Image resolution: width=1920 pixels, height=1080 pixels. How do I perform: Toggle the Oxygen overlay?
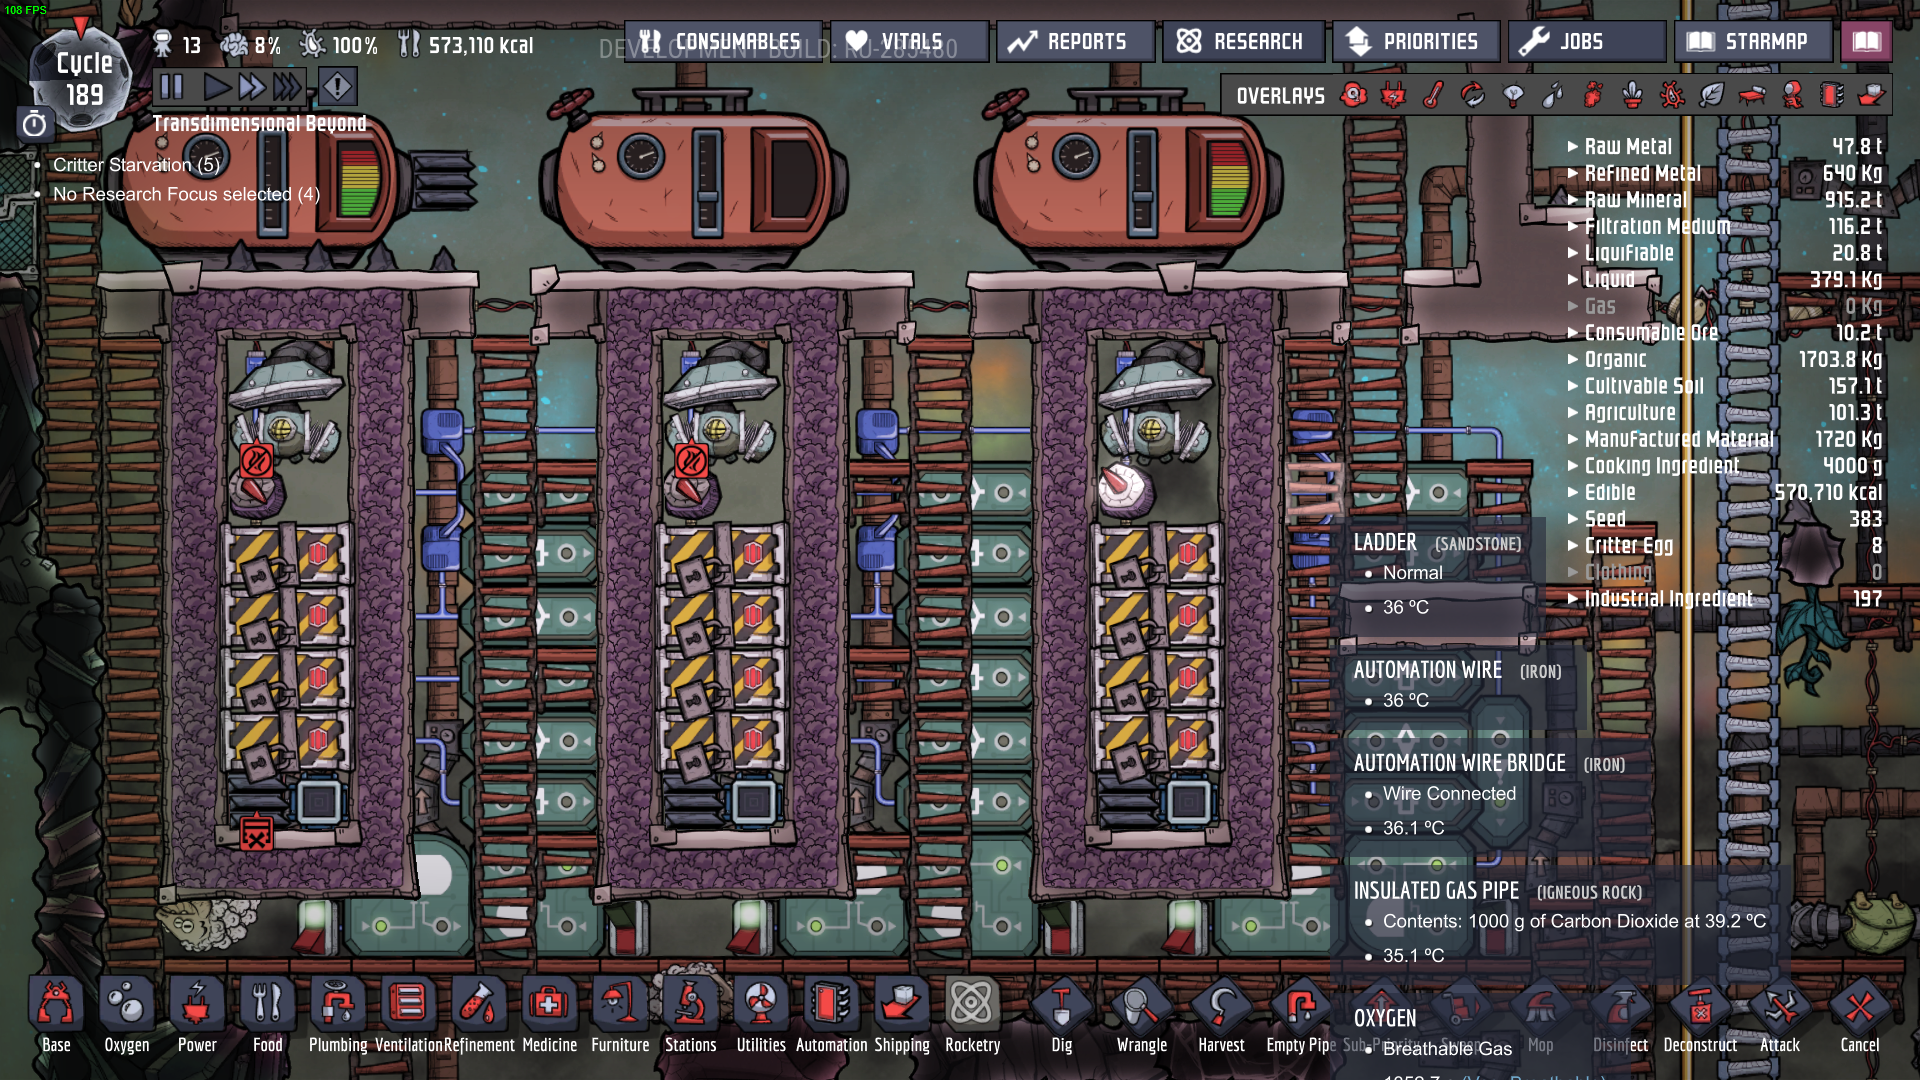pos(1354,95)
